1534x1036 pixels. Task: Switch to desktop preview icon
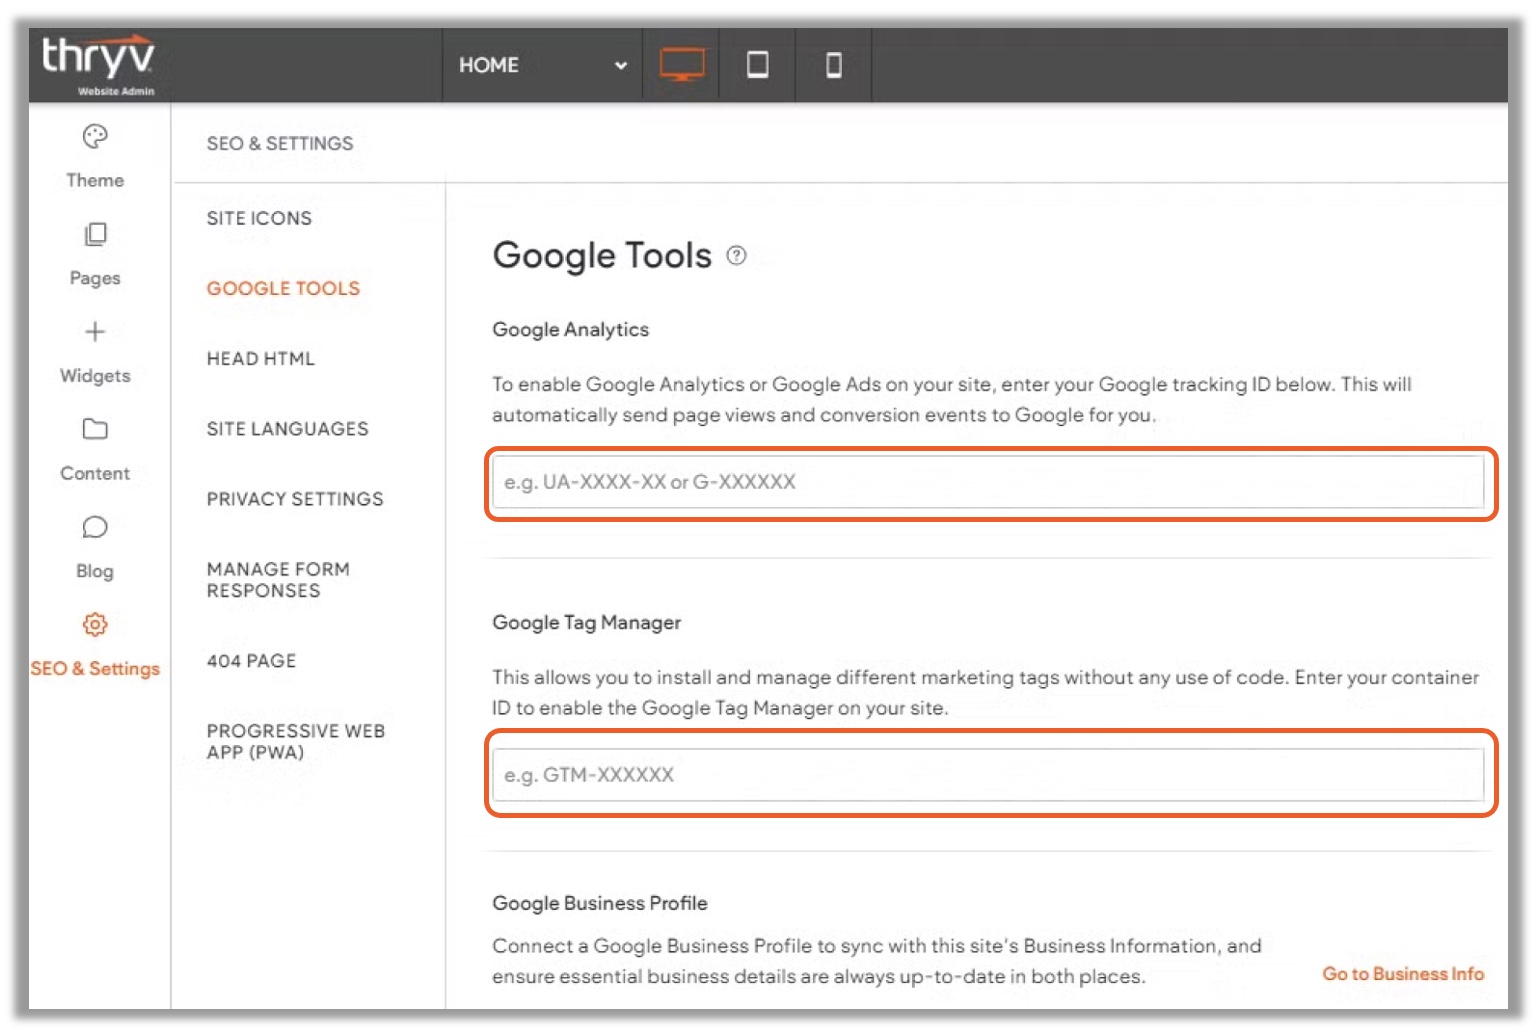point(682,65)
